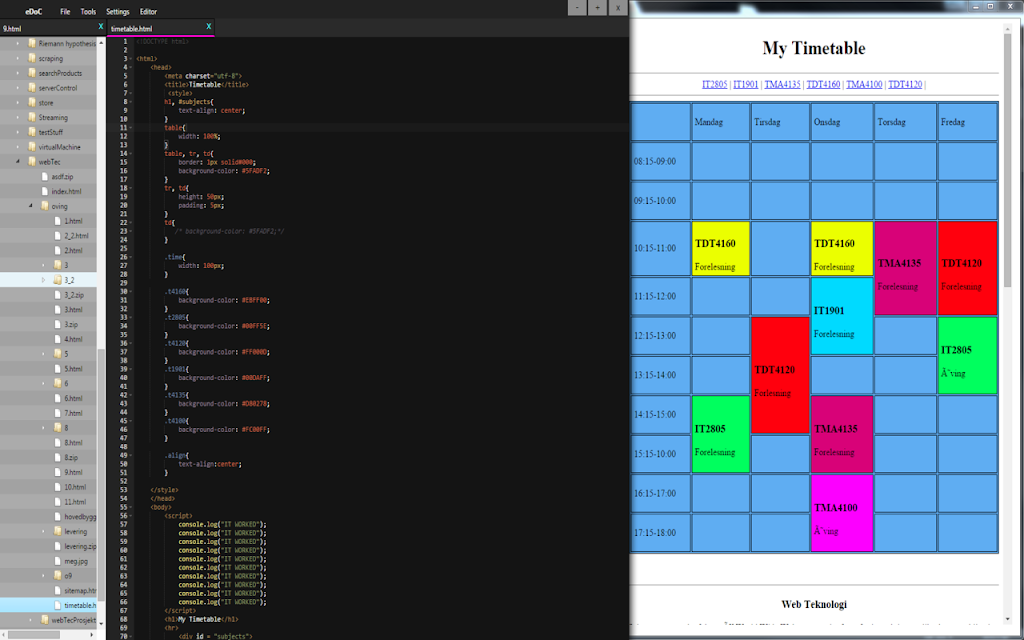Click the 6.html file icon
Image resolution: width=1024 pixels, height=640 pixels.
[57, 398]
